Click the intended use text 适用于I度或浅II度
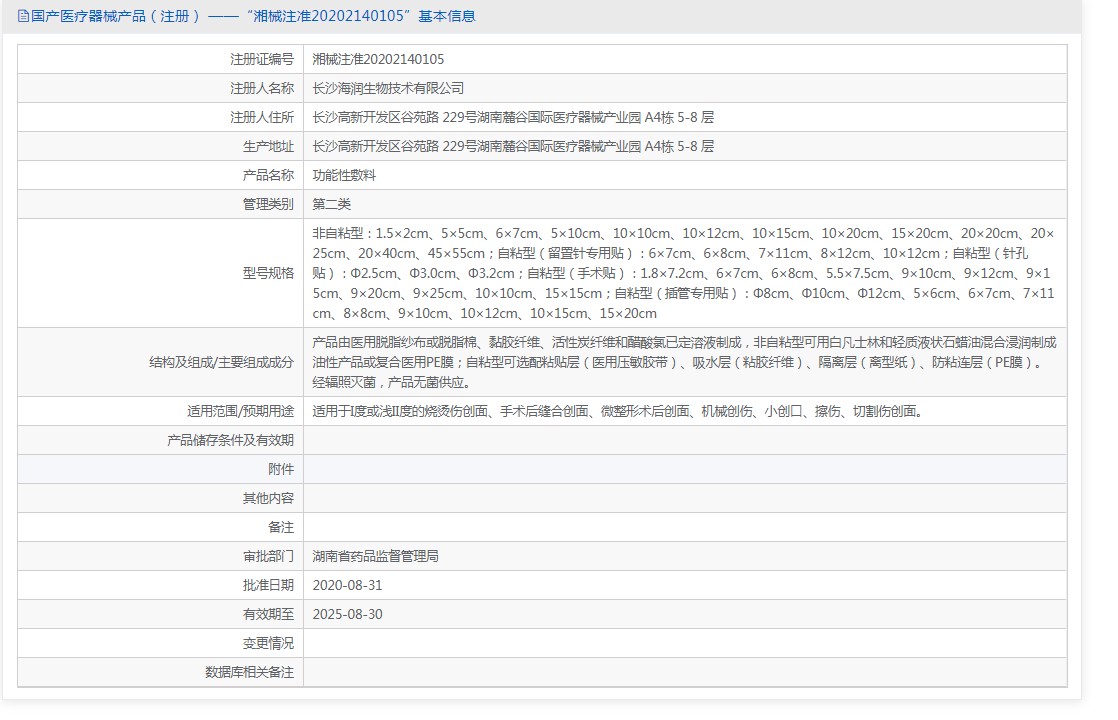The width and height of the screenshot is (1118, 720). click(617, 411)
